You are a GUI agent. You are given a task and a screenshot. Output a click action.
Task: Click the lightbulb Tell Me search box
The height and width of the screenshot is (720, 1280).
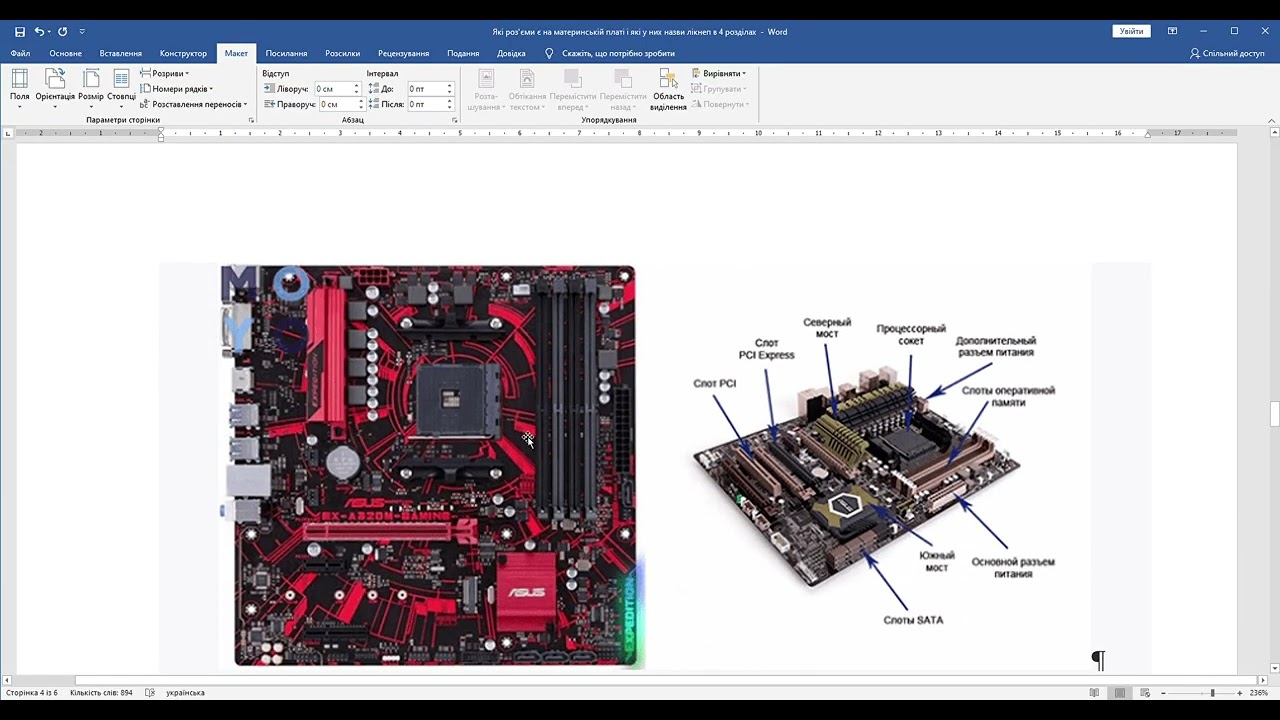click(610, 53)
